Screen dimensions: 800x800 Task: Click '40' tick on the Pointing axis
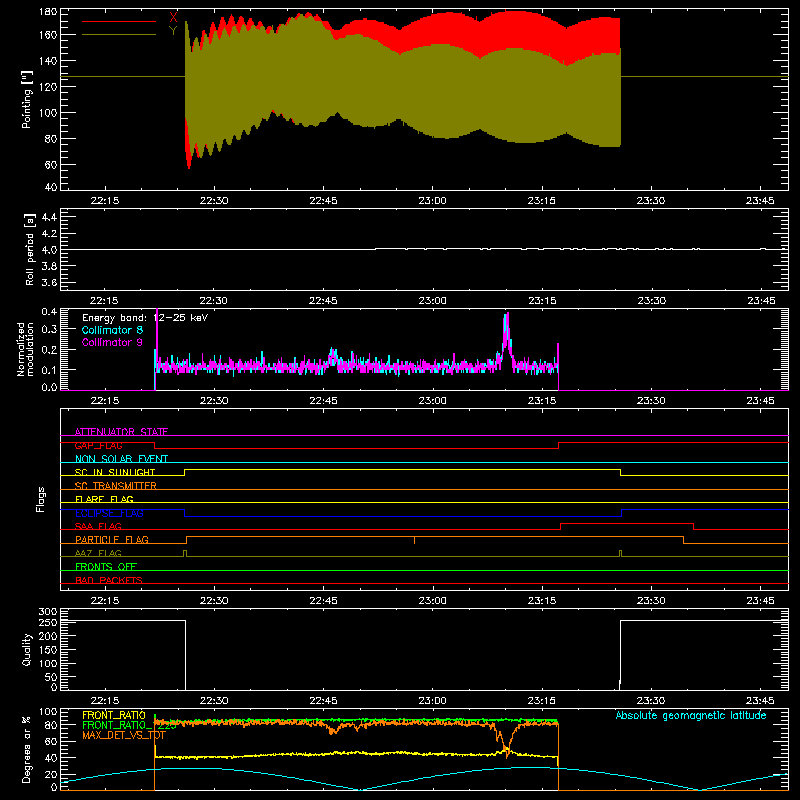click(51, 187)
